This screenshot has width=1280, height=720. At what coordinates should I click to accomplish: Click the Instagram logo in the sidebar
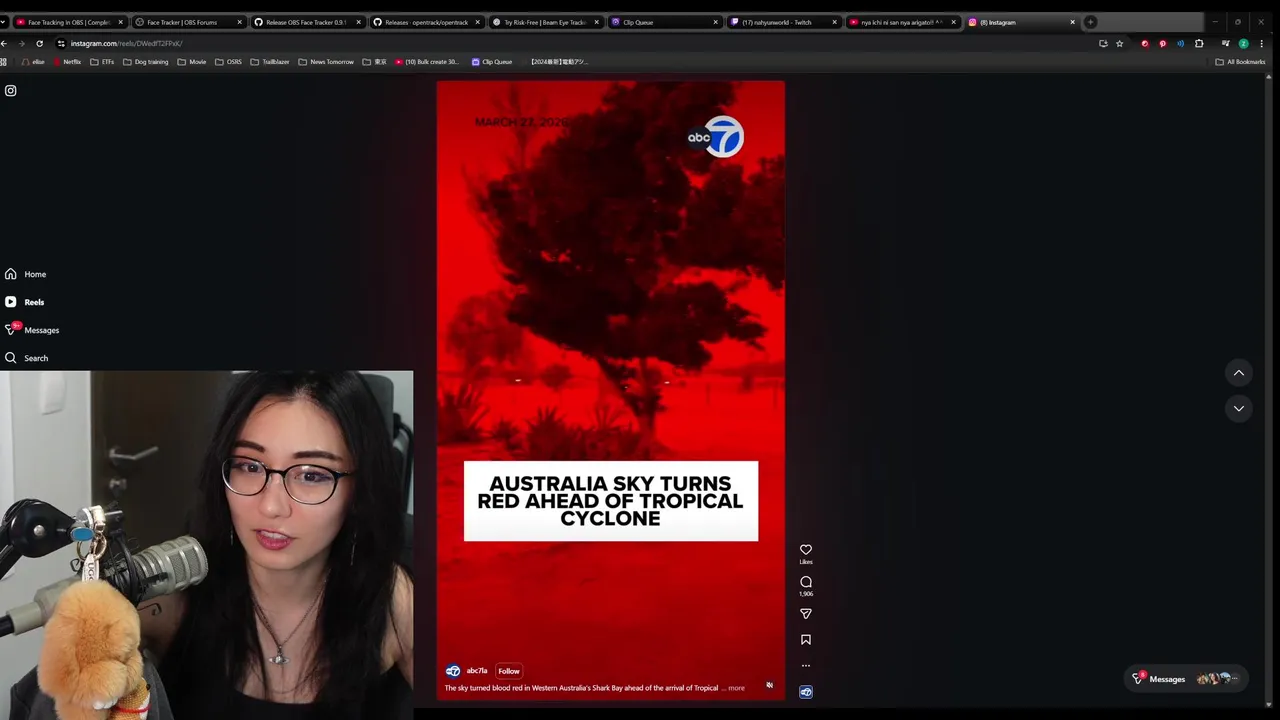[x=10, y=91]
